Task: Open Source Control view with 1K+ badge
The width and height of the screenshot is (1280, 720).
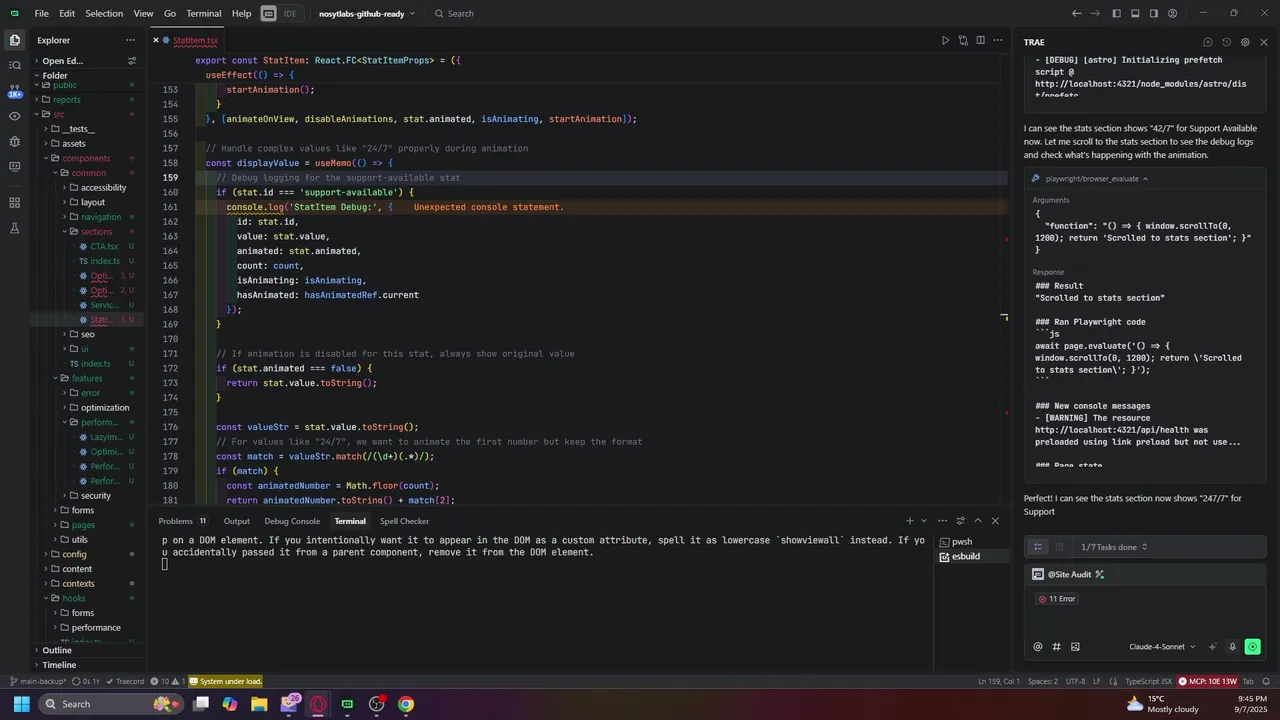Action: tap(15, 90)
